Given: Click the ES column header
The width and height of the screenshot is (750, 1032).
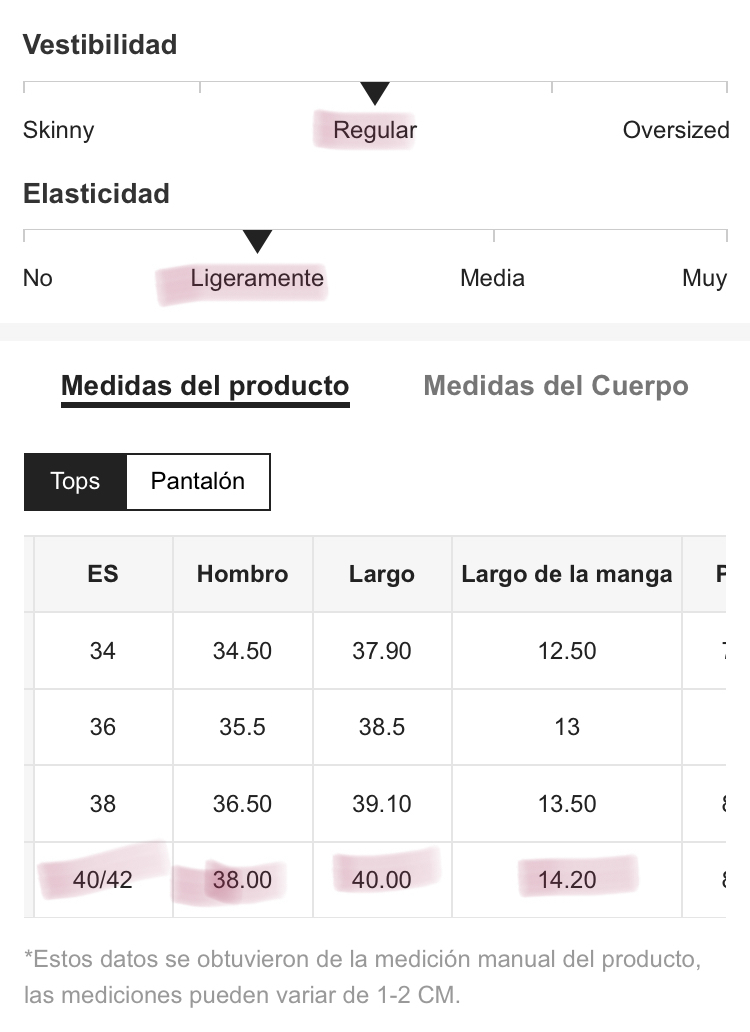Looking at the screenshot, I should (x=103, y=574).
